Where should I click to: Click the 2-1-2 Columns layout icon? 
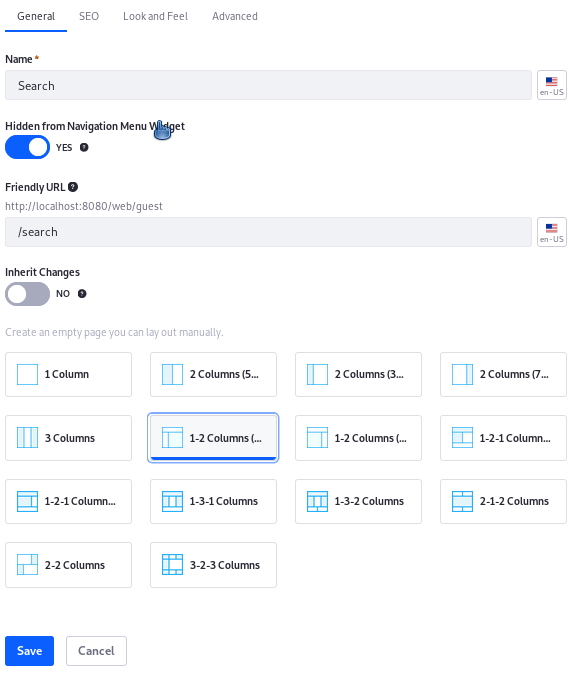pyautogui.click(x=462, y=501)
